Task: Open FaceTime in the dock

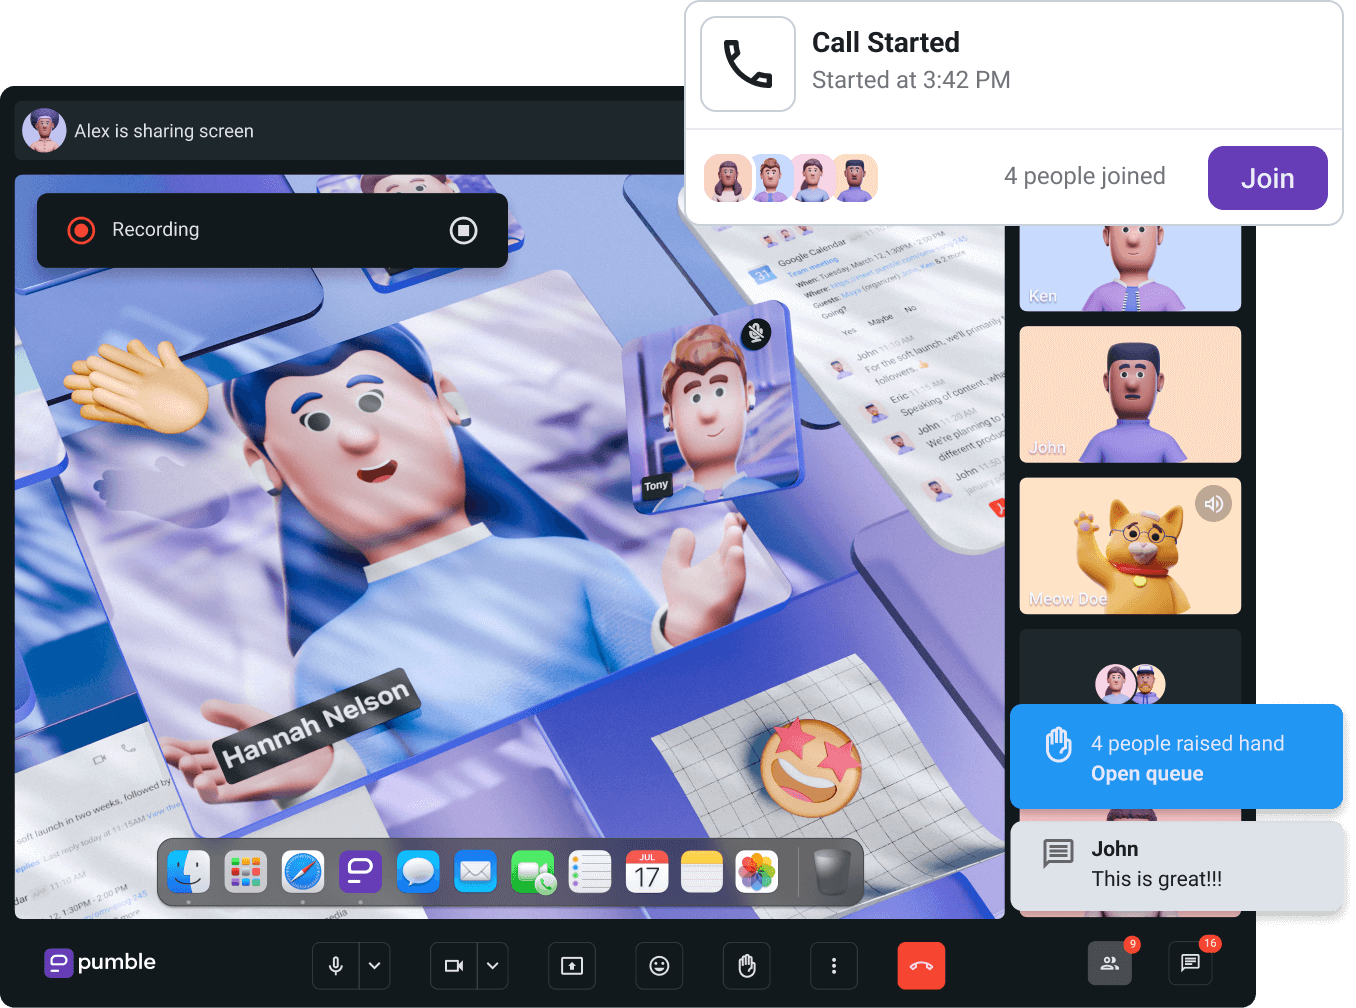Action: coord(533,872)
